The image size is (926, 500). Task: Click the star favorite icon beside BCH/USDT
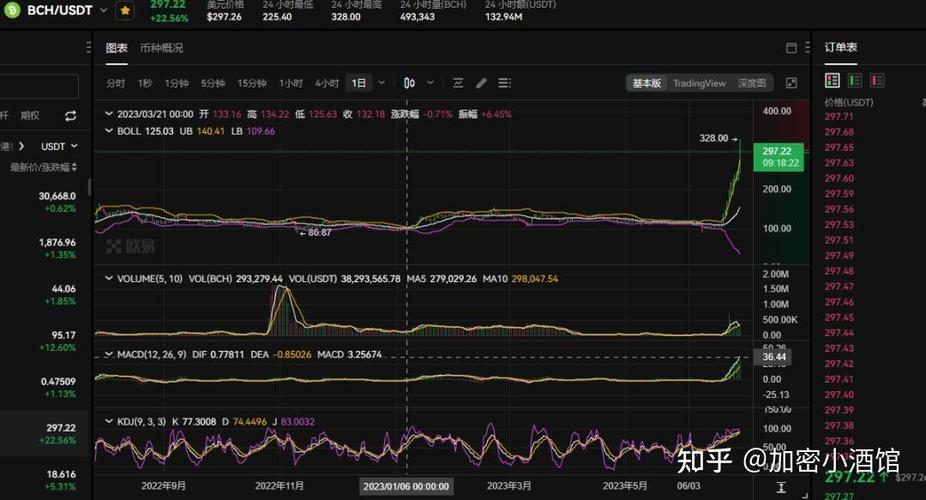[x=125, y=10]
